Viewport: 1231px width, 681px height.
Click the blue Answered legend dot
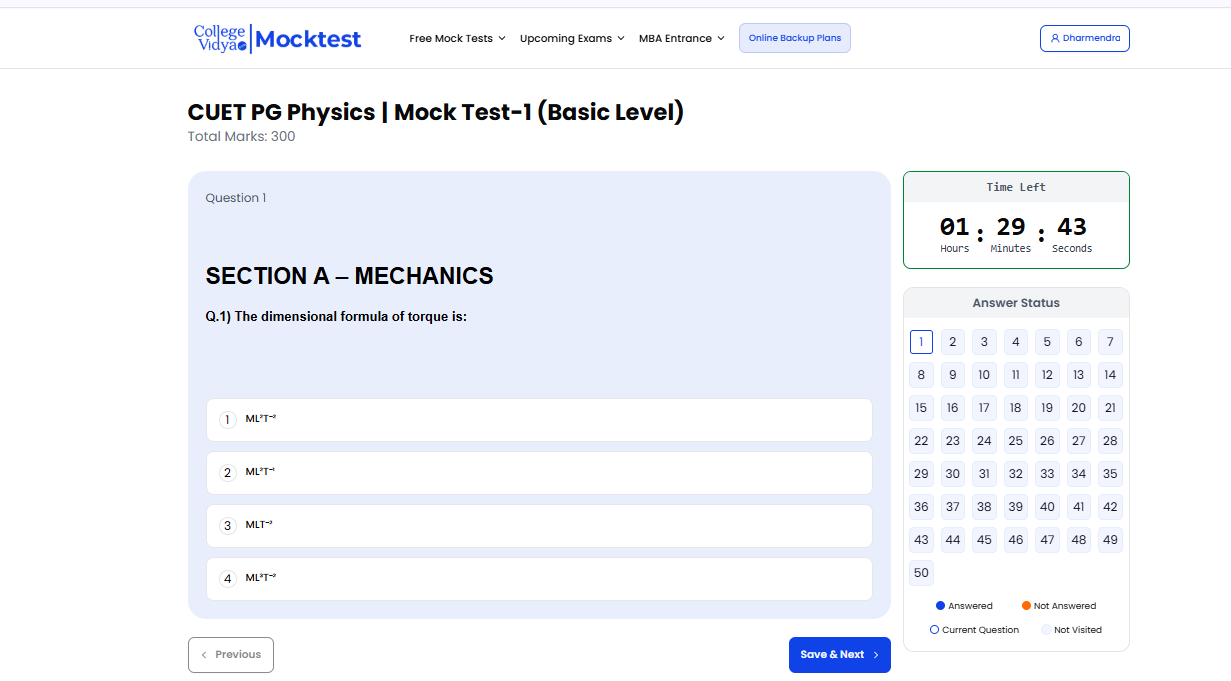pos(940,606)
